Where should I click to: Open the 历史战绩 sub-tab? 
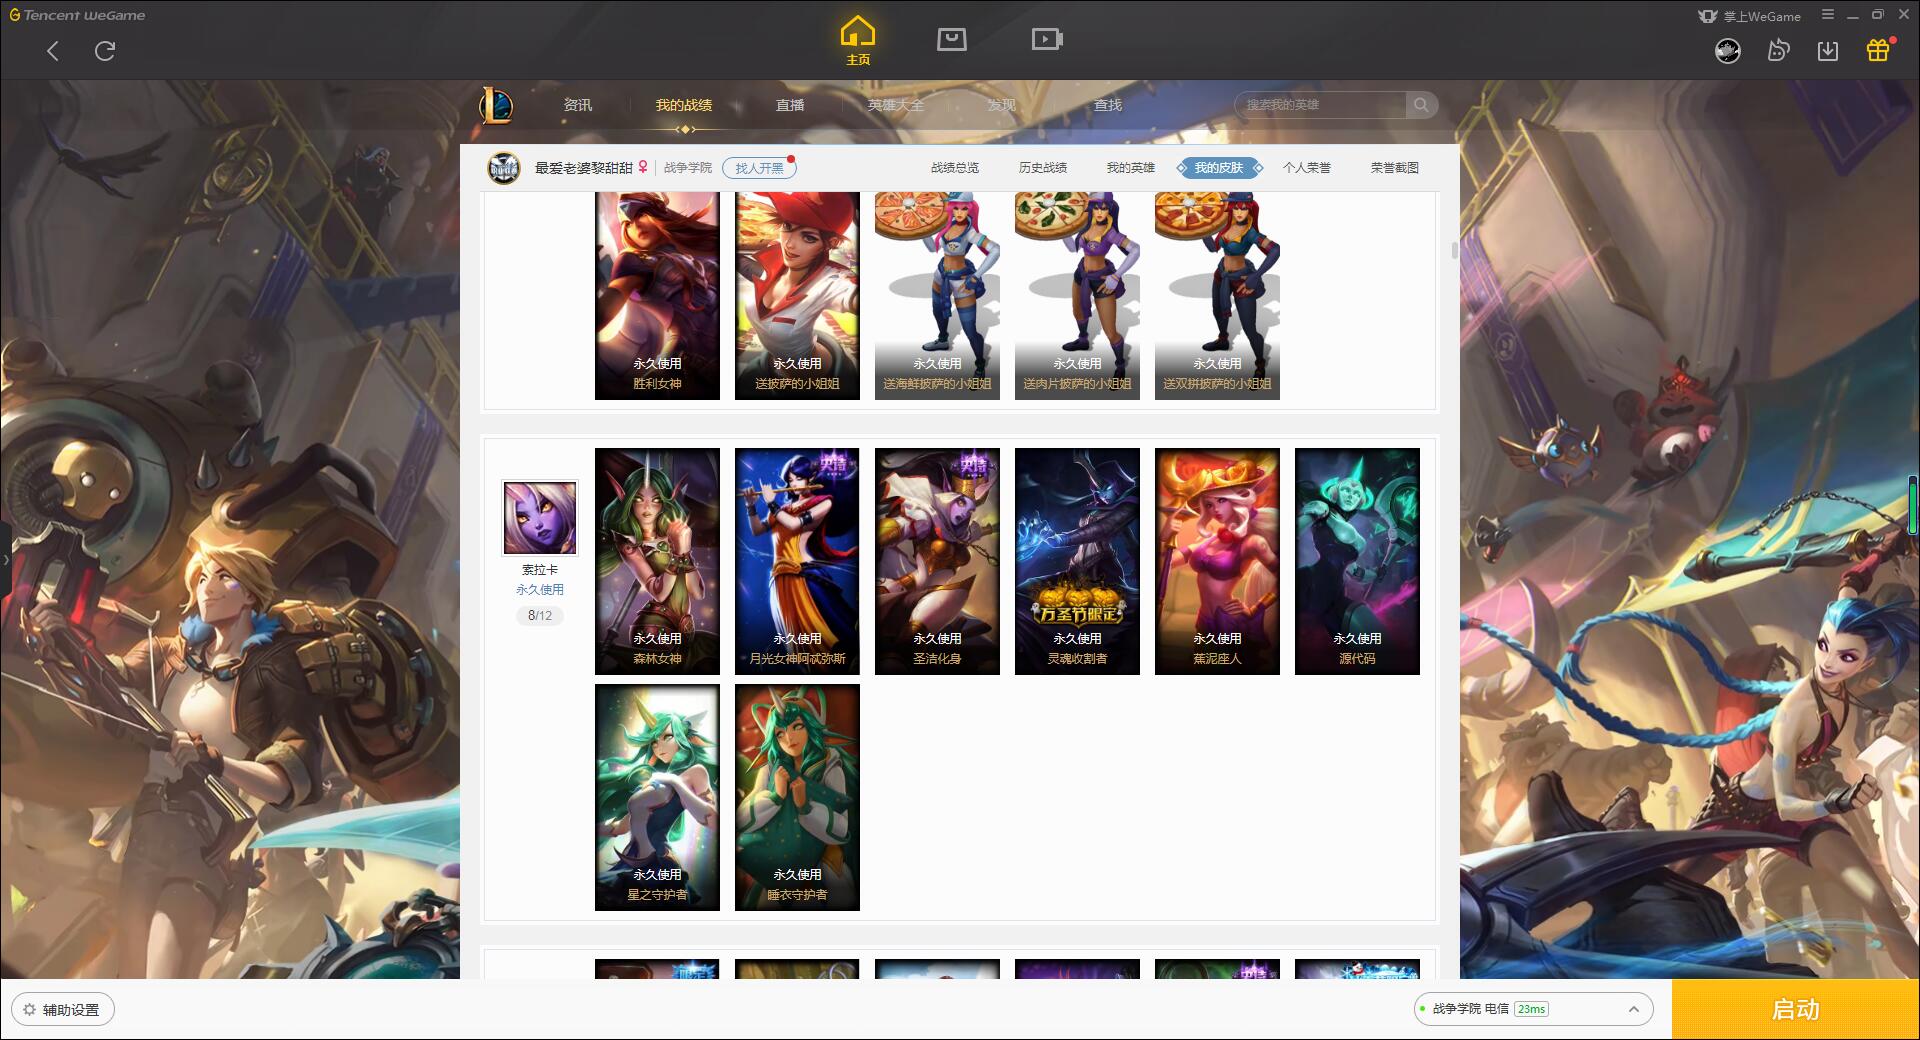(1043, 168)
